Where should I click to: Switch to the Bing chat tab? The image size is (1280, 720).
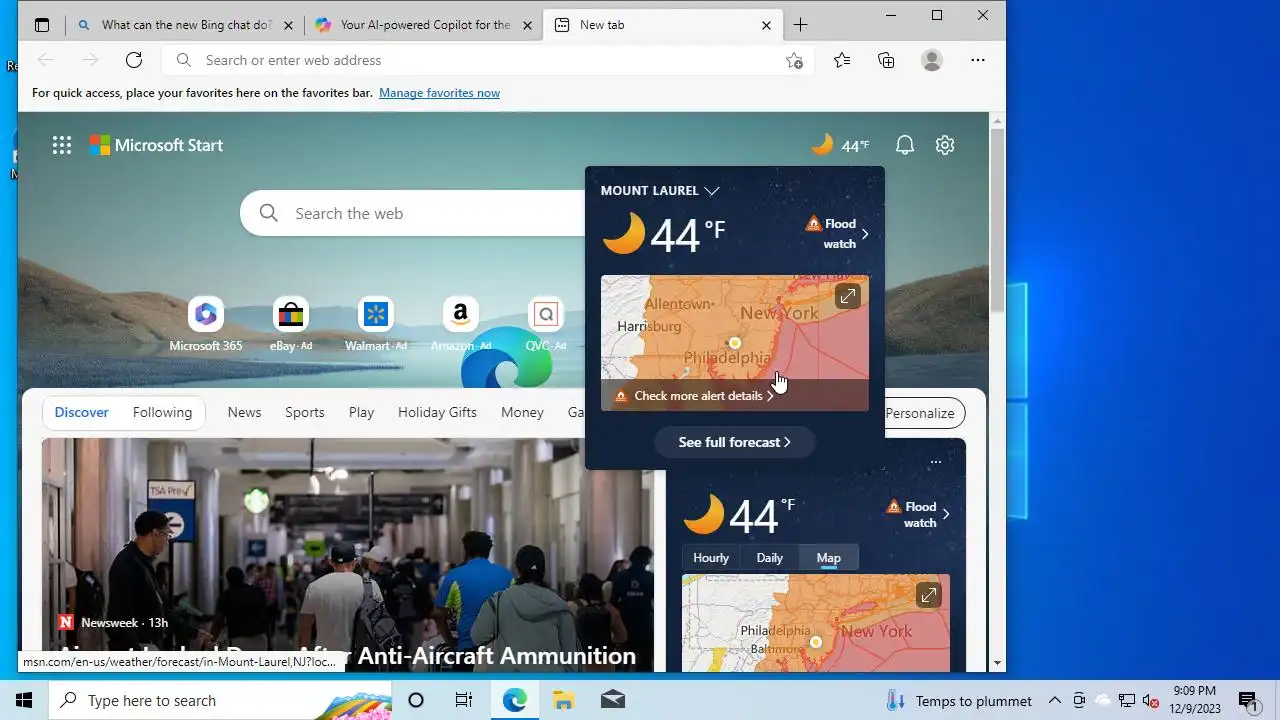click(x=186, y=25)
